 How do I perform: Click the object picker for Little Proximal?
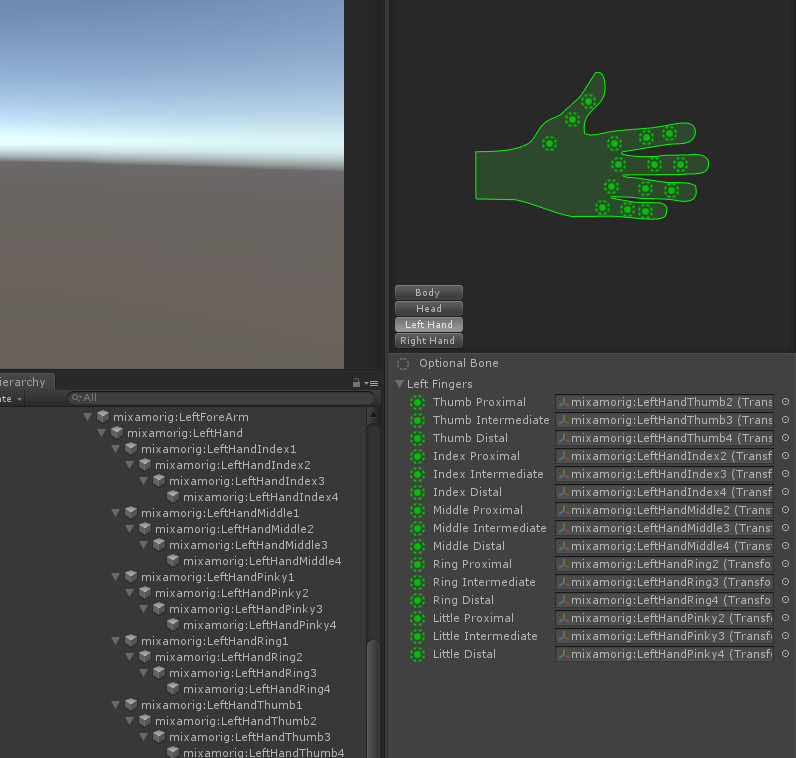coord(785,618)
